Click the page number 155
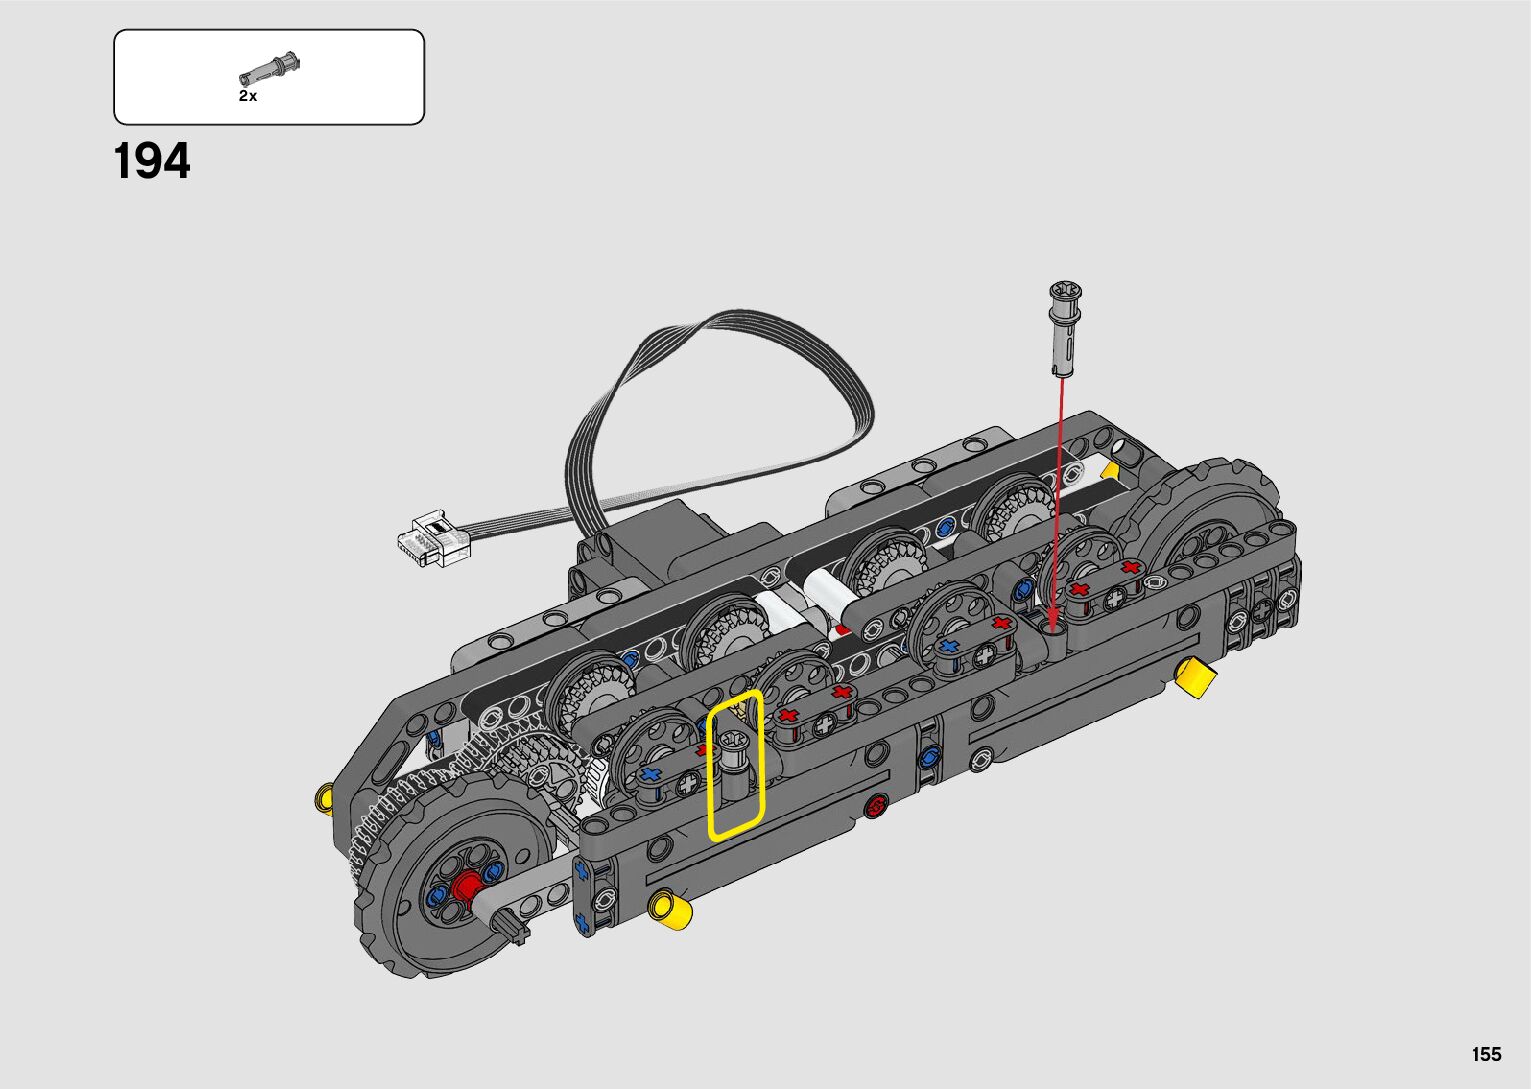 1486,1054
